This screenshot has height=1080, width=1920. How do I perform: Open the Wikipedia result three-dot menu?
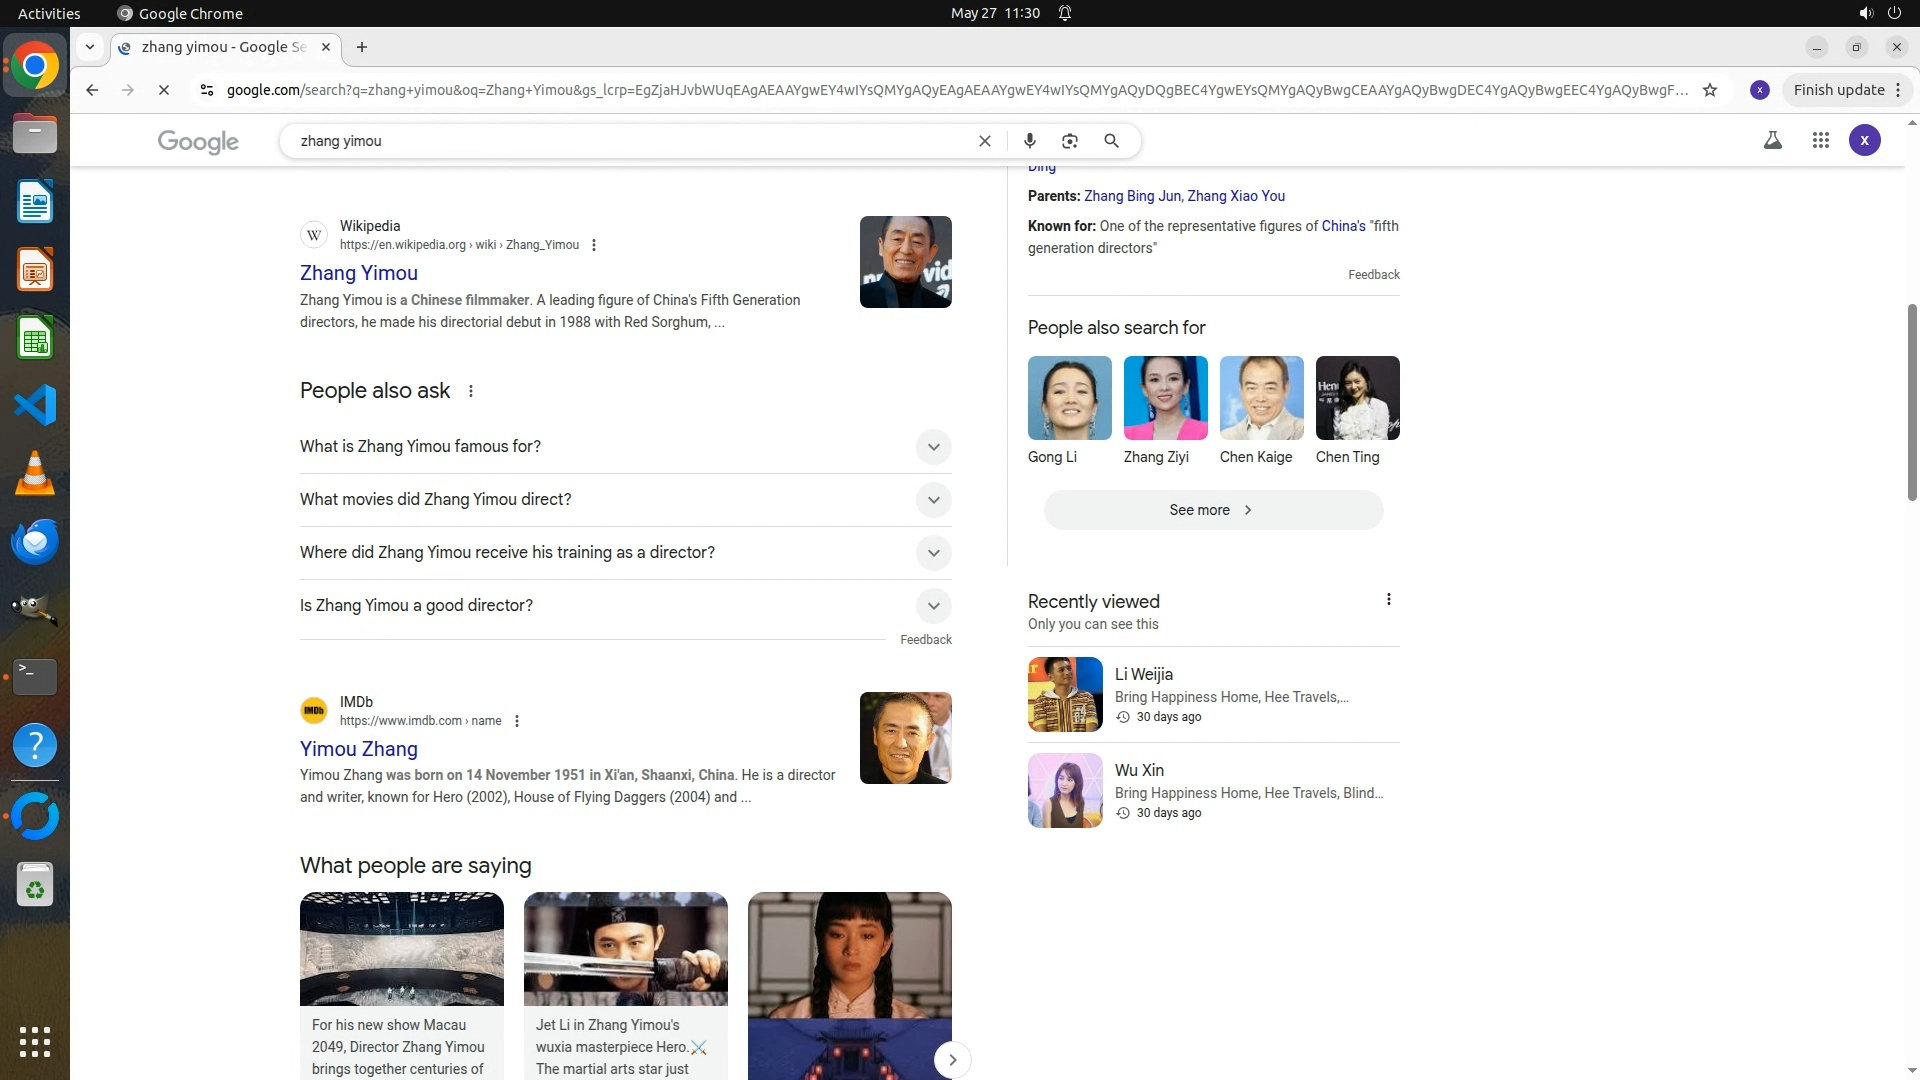[594, 245]
